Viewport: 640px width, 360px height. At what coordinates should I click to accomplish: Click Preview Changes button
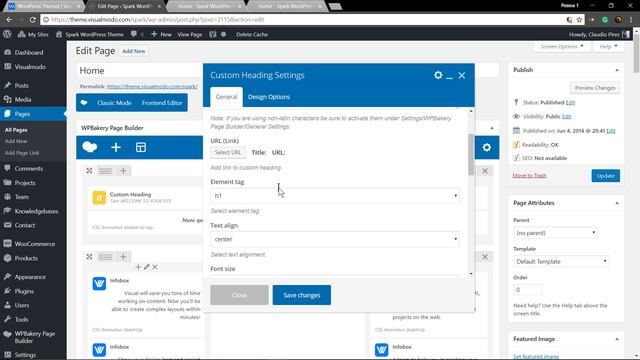pyautogui.click(x=595, y=88)
